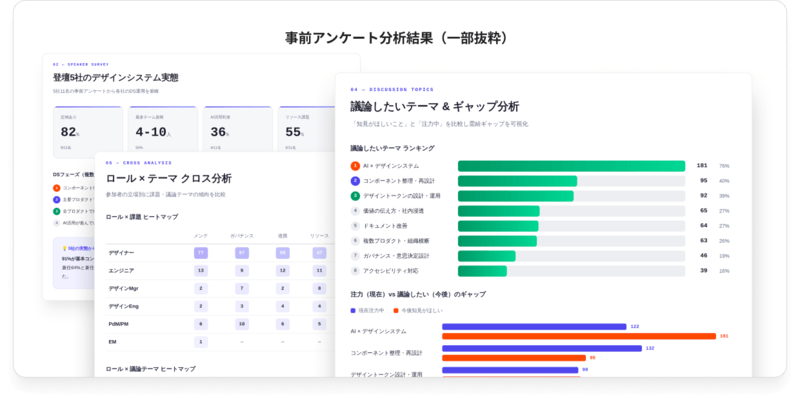This screenshot has width=800, height=404.
Task: Click the orange 今後知見がほしい legend square
Action: [396, 311]
